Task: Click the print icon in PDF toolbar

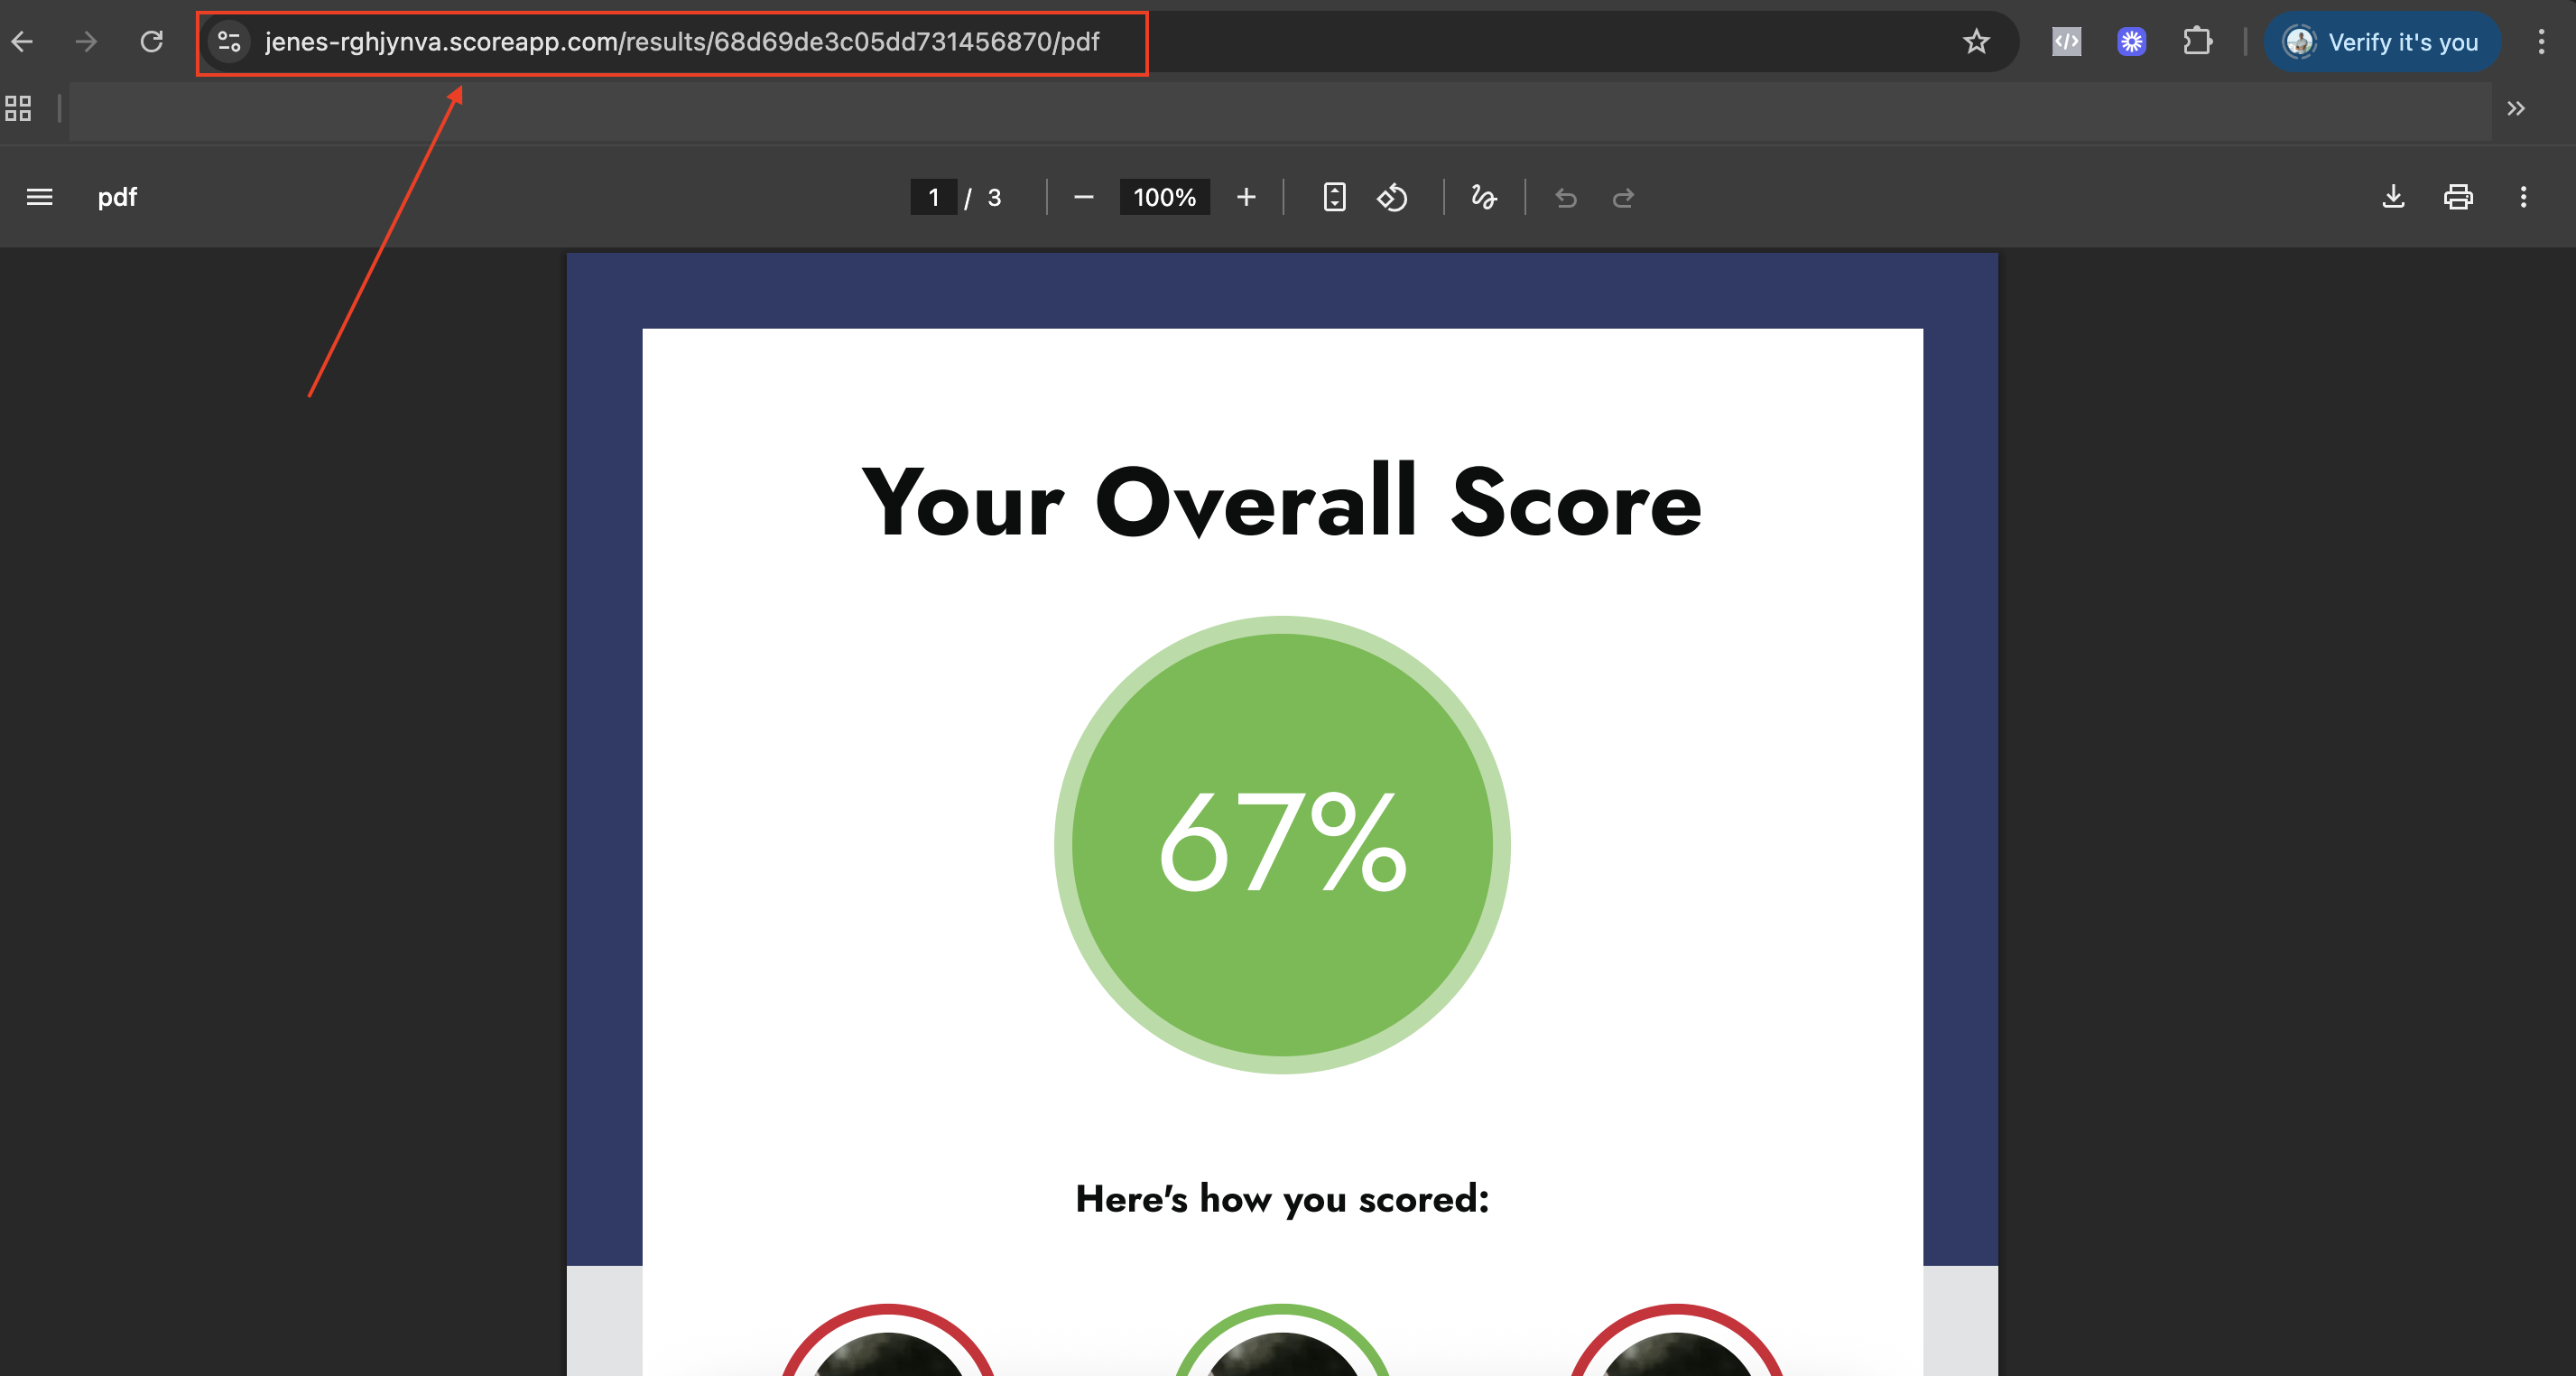Action: tap(2458, 197)
